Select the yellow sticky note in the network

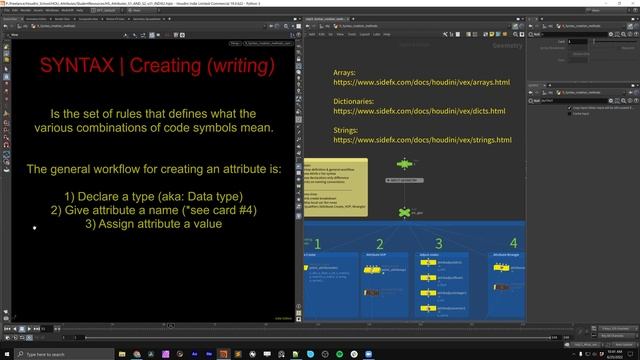pyautogui.click(x=336, y=187)
